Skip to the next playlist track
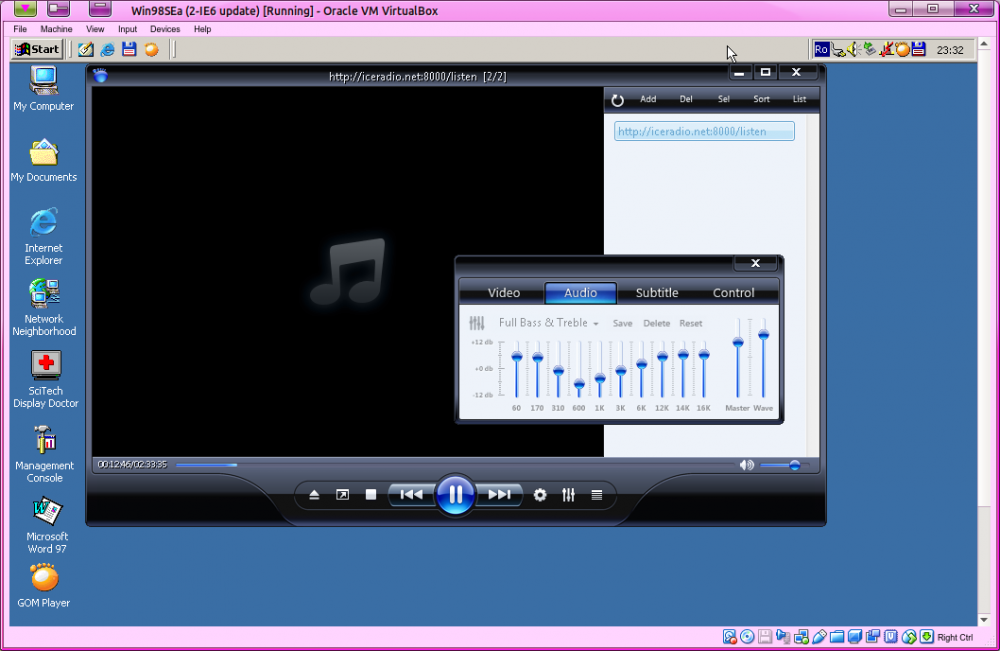1000x651 pixels. tap(500, 494)
